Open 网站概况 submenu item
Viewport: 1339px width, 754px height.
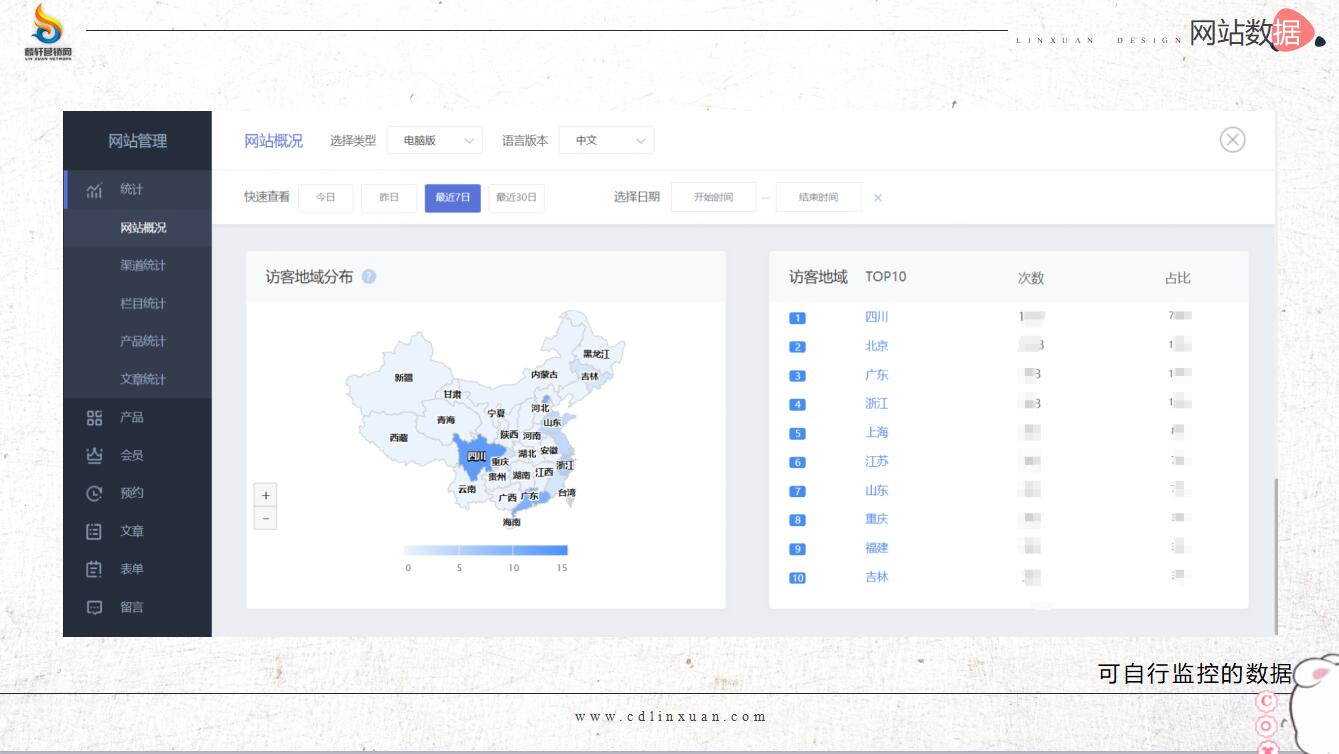(137, 228)
